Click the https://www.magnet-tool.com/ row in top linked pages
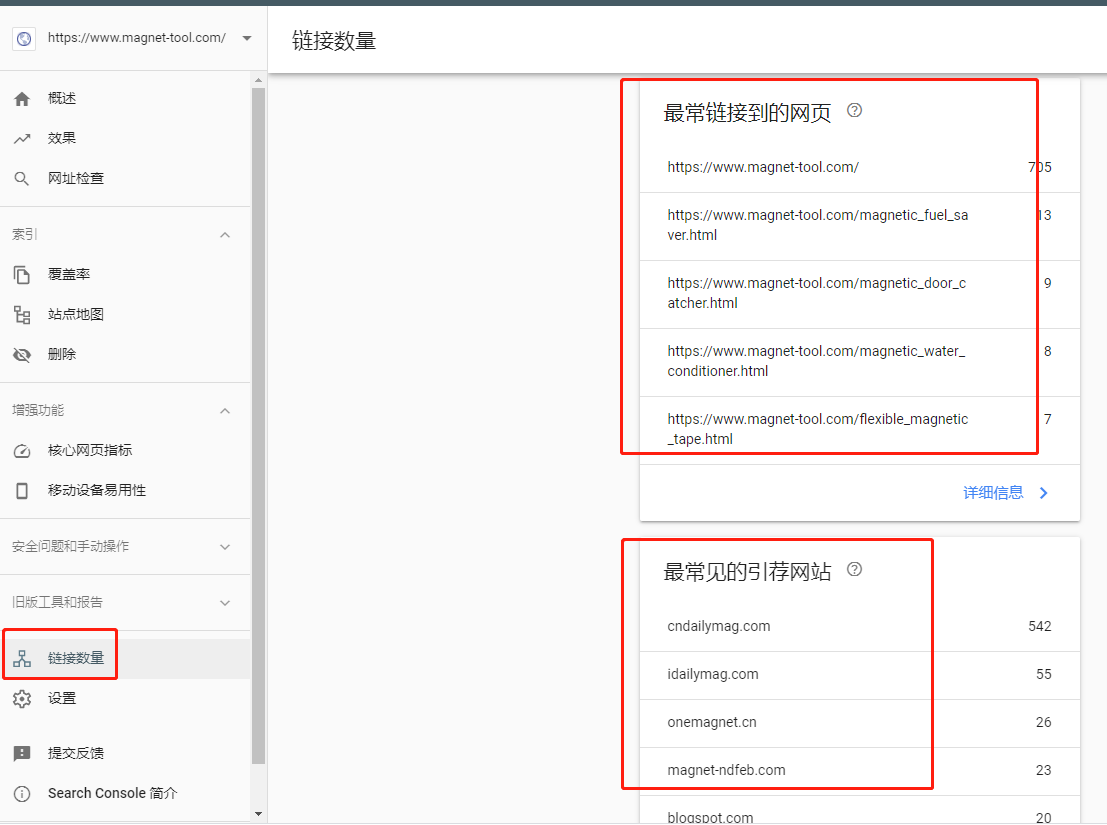The height and width of the screenshot is (825, 1107). click(859, 167)
